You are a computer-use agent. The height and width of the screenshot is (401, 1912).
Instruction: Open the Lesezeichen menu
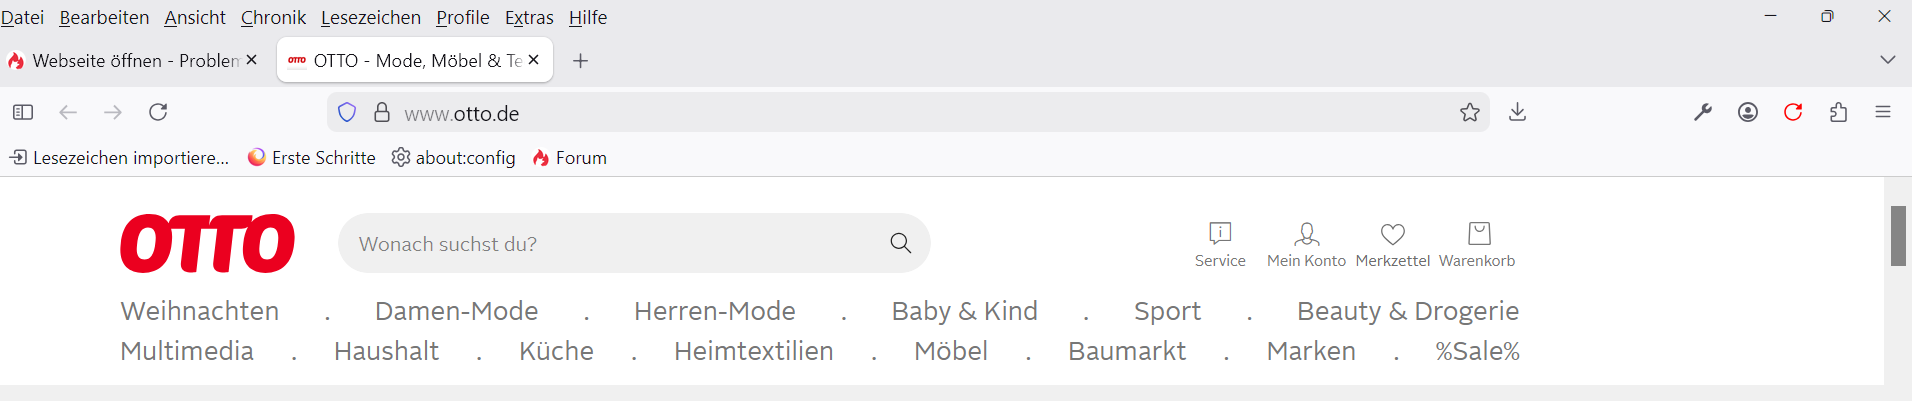[x=370, y=18]
